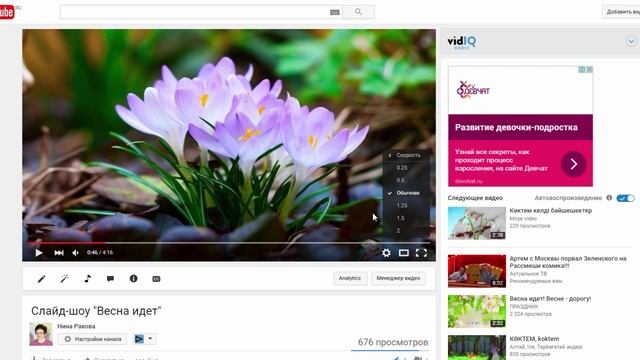The image size is (640, 360).
Task: Click the Девчат logo in the ad
Action: [x=473, y=90]
